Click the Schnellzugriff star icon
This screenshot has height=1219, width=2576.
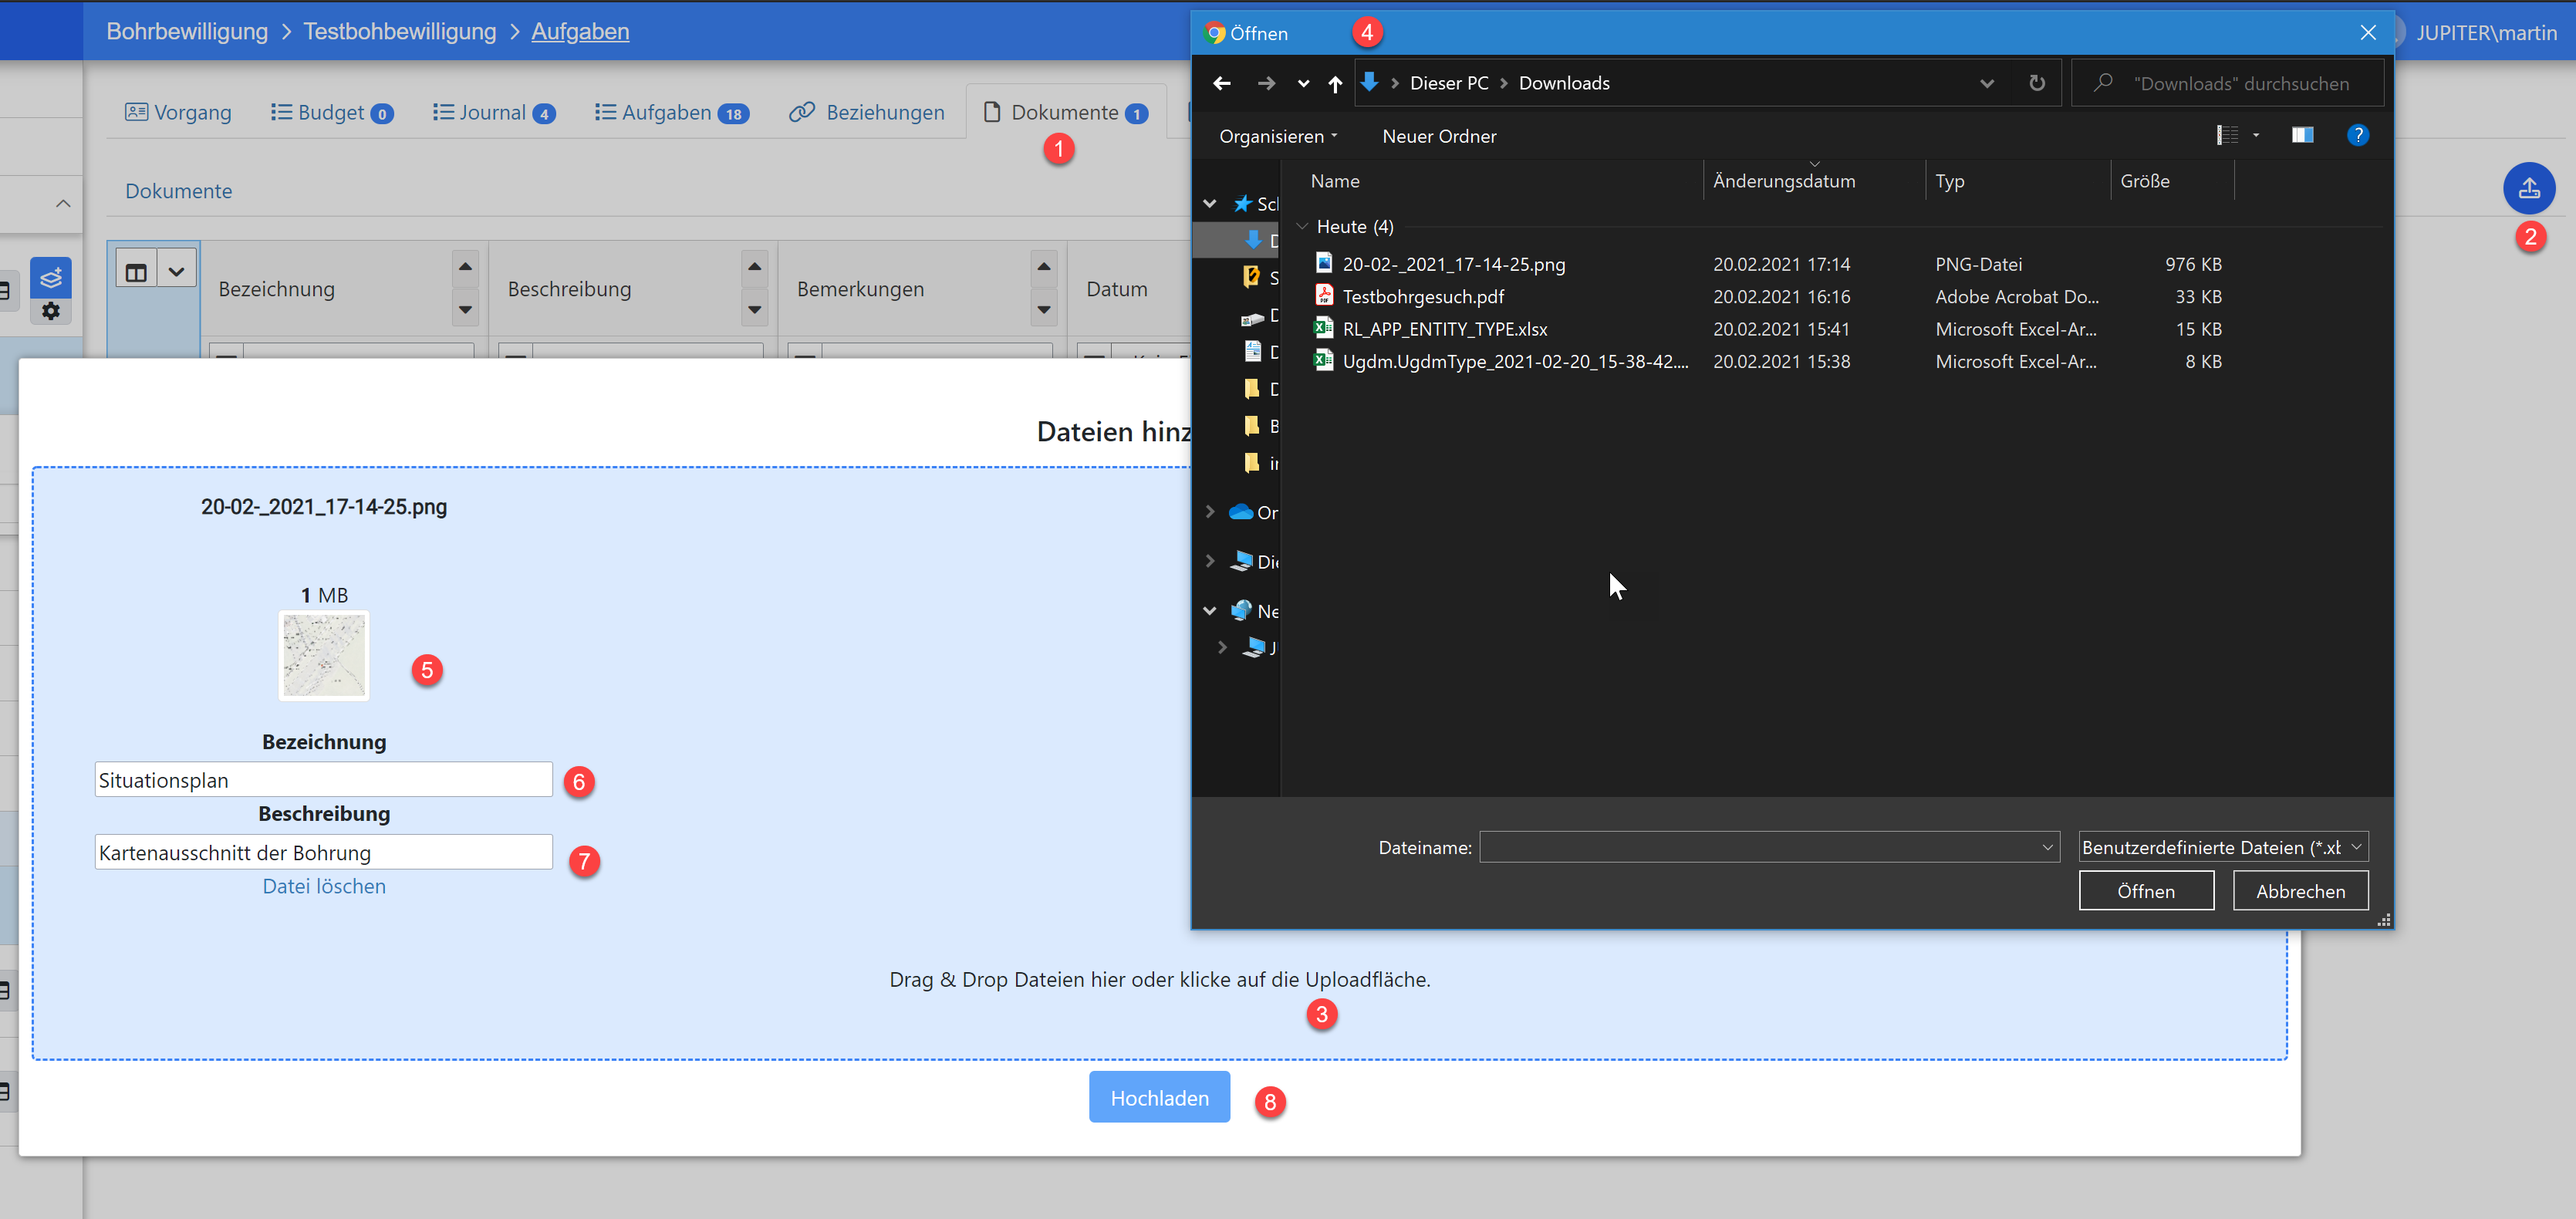[x=1242, y=204]
